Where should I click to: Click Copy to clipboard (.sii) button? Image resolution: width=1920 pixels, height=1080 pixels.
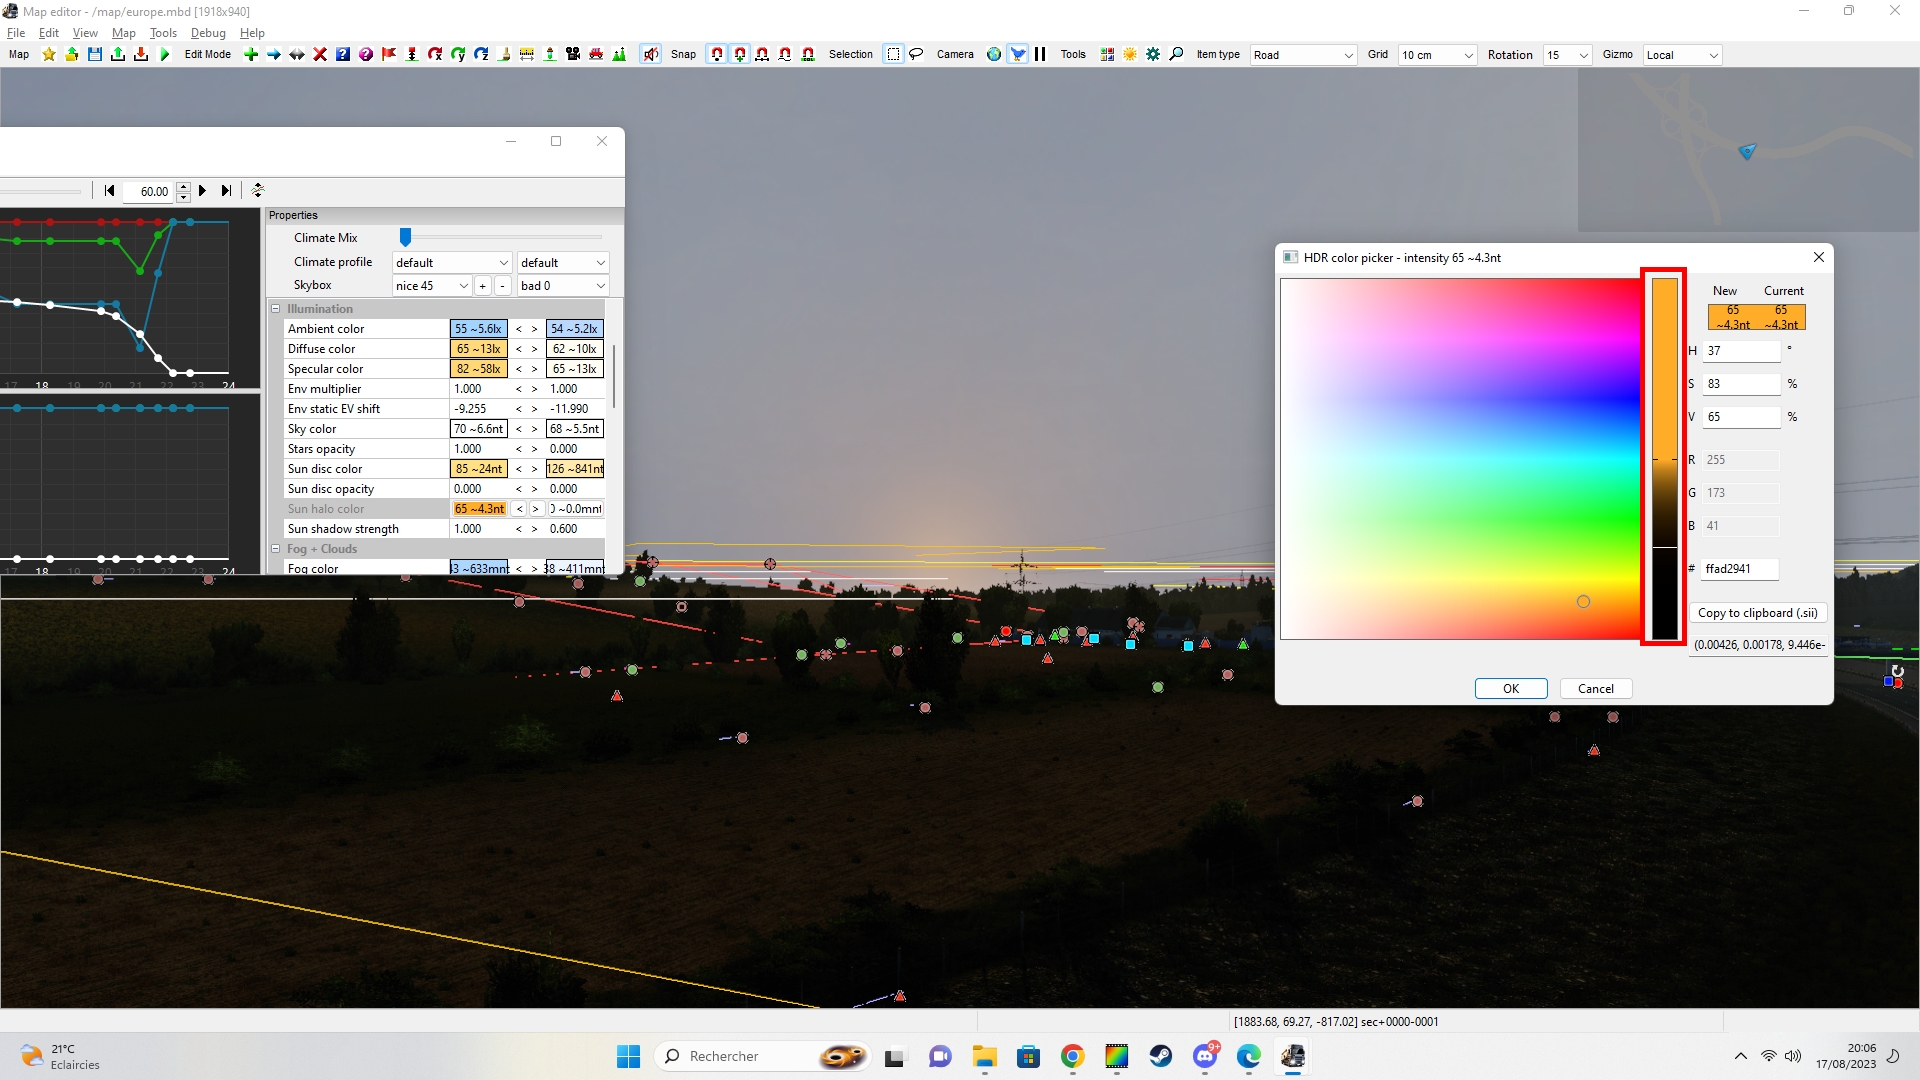1757,613
